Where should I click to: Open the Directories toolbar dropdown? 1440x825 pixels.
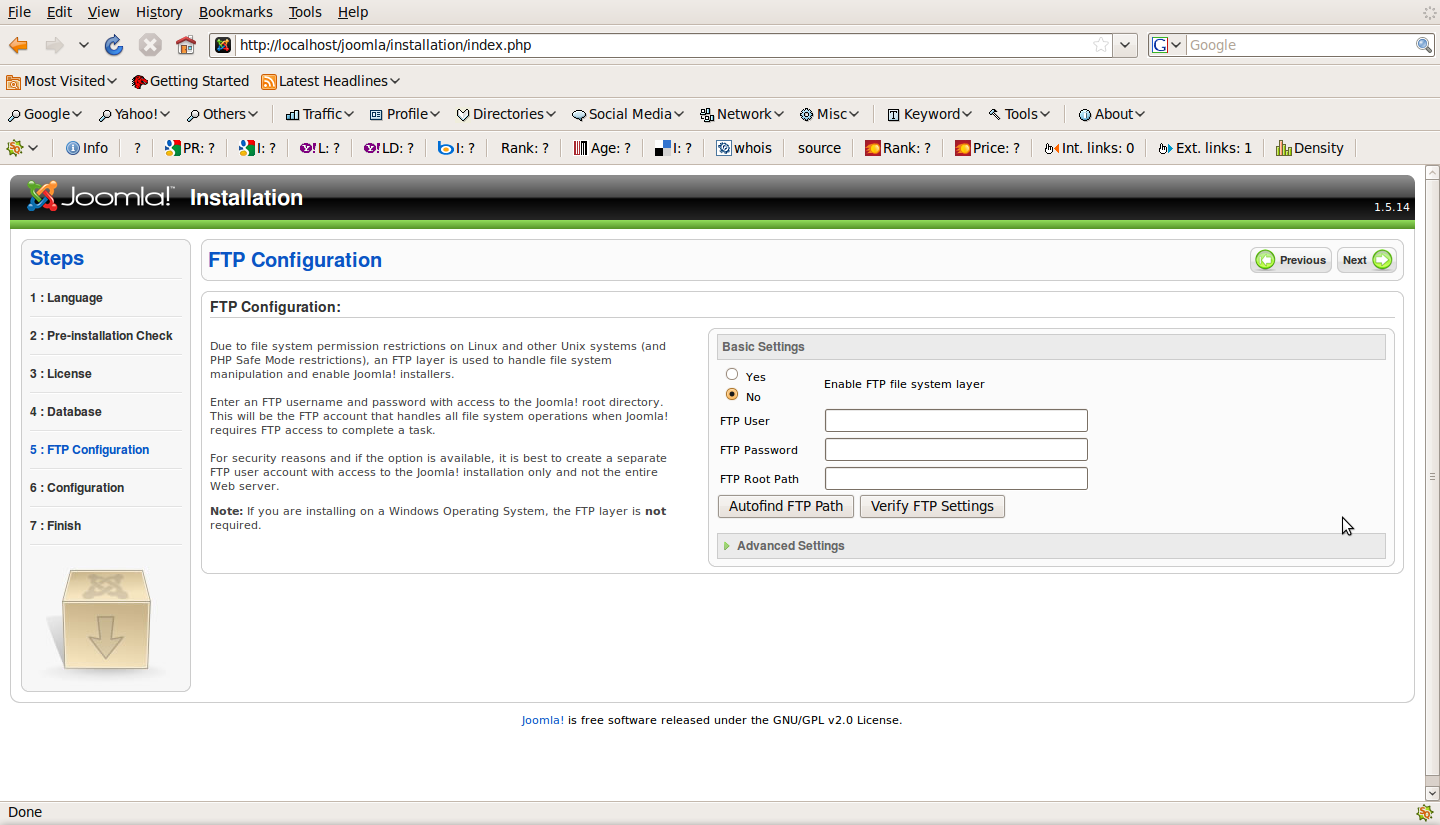[506, 114]
